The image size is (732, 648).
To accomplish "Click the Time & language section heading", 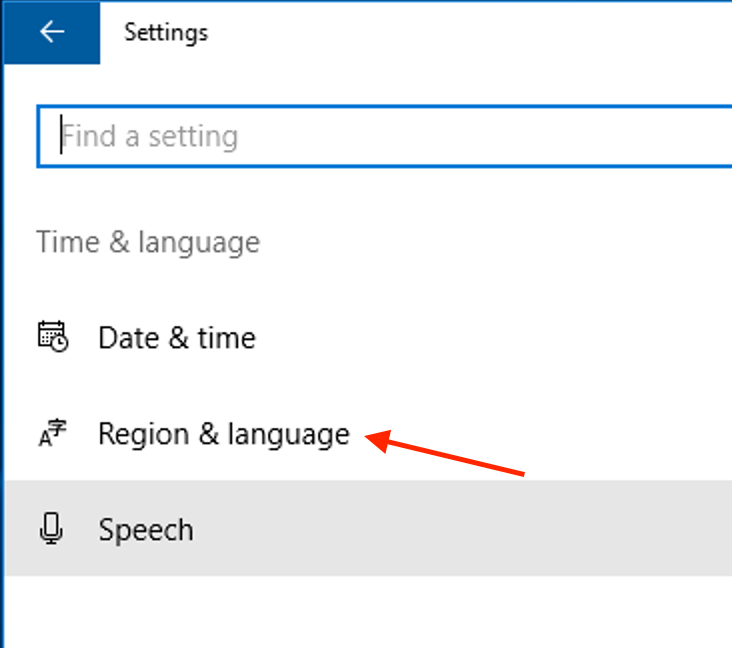I will (x=148, y=243).
